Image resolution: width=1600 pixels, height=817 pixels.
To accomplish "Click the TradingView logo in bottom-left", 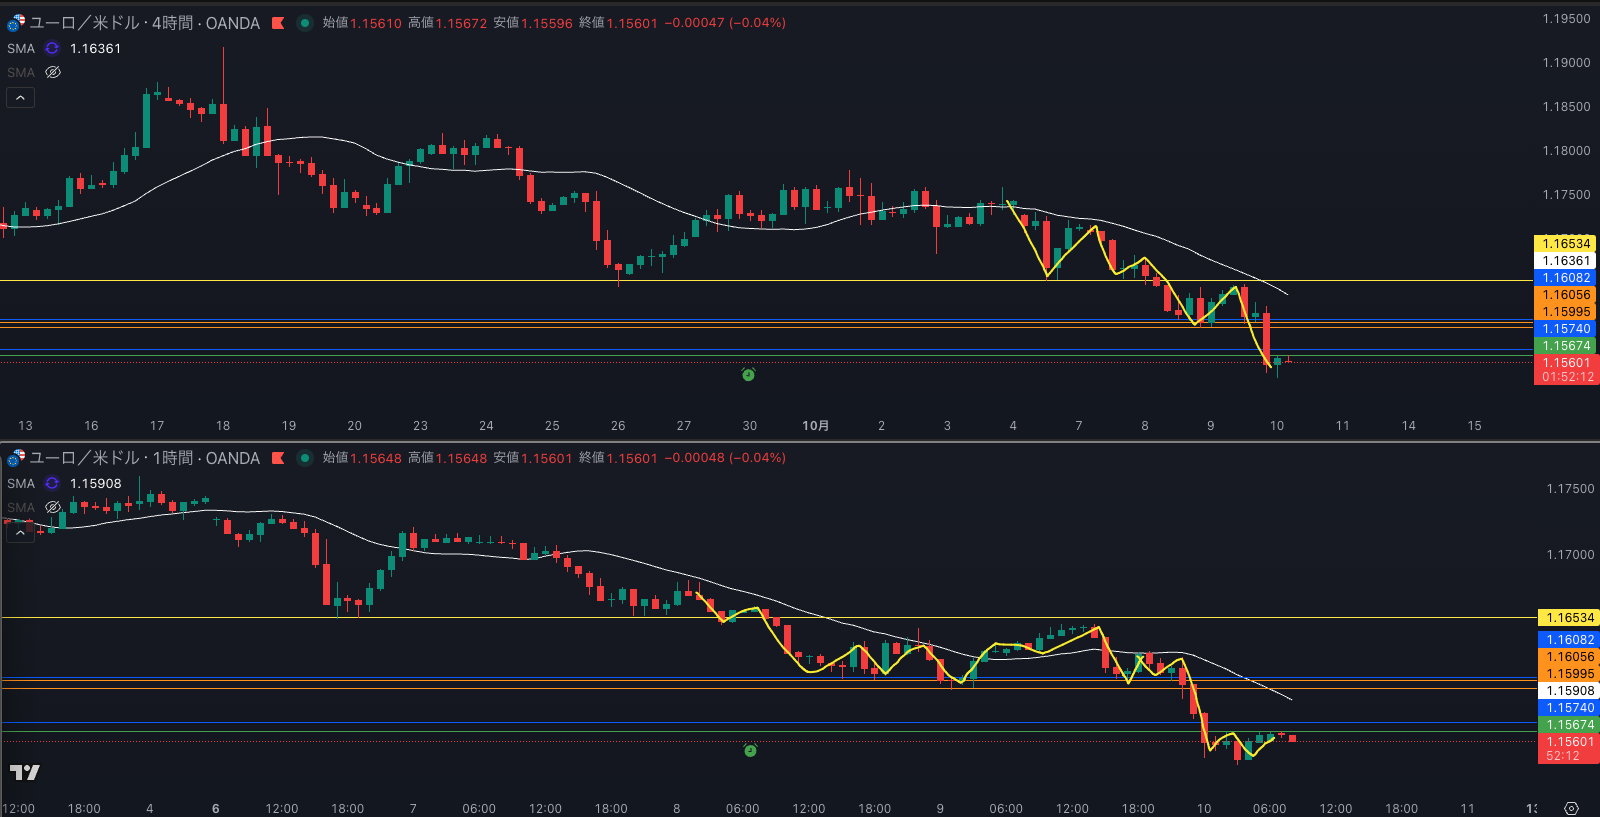I will click(24, 772).
